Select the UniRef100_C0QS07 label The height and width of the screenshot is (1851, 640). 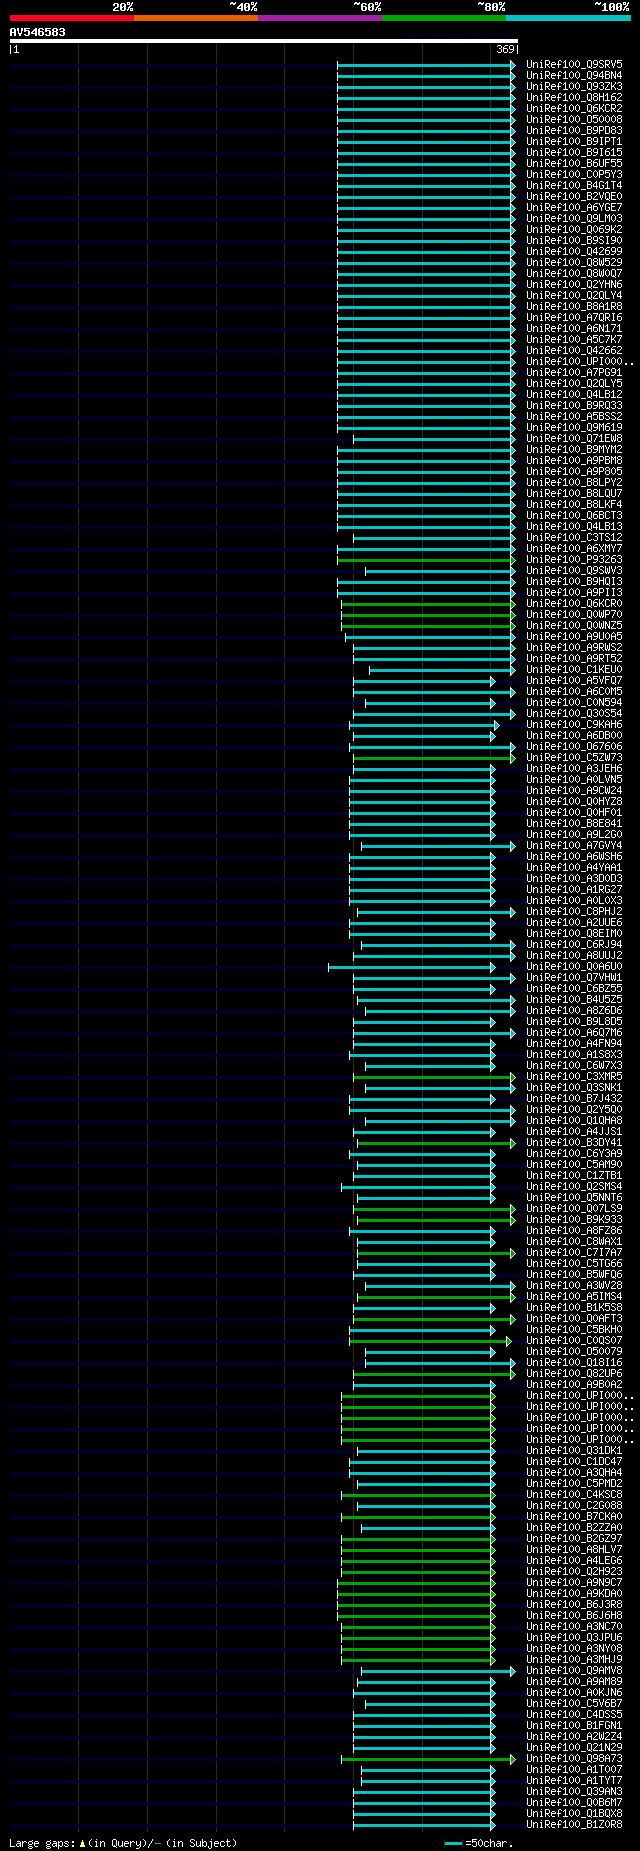574,1340
